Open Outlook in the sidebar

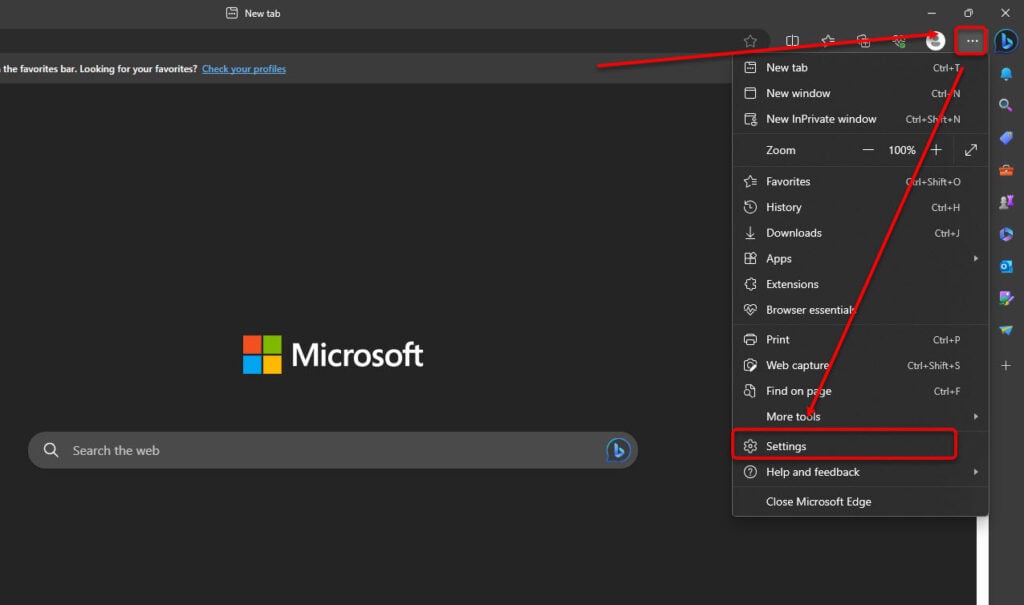coord(1006,266)
